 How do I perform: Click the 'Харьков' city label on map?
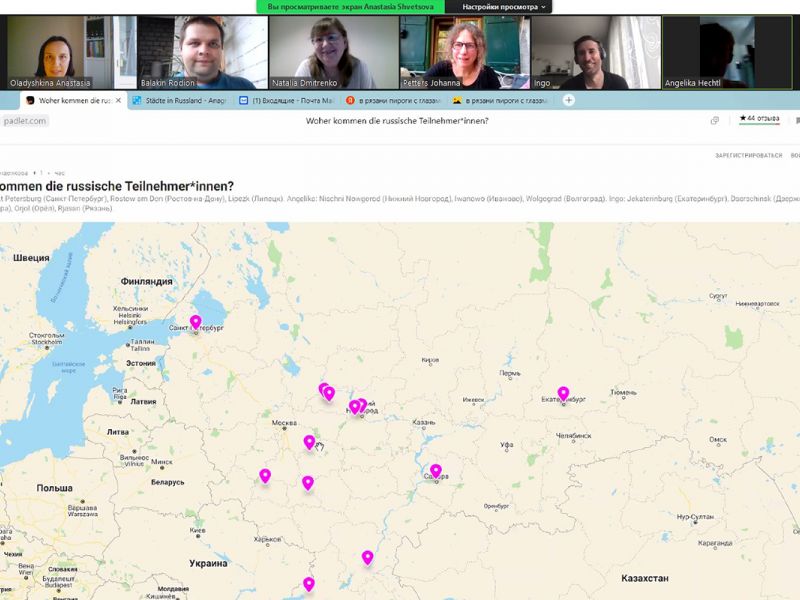pos(267,539)
